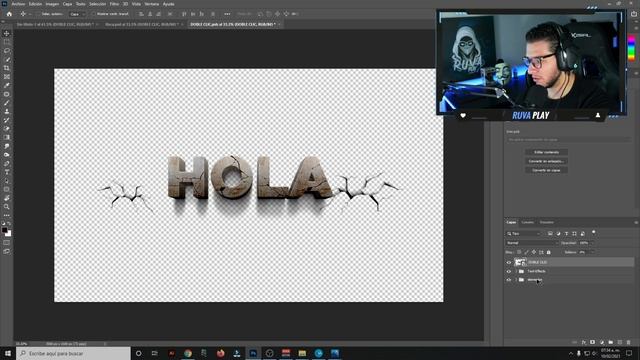640x360 pixels.
Task: Hide the Text Effects group layer
Action: coord(509,271)
